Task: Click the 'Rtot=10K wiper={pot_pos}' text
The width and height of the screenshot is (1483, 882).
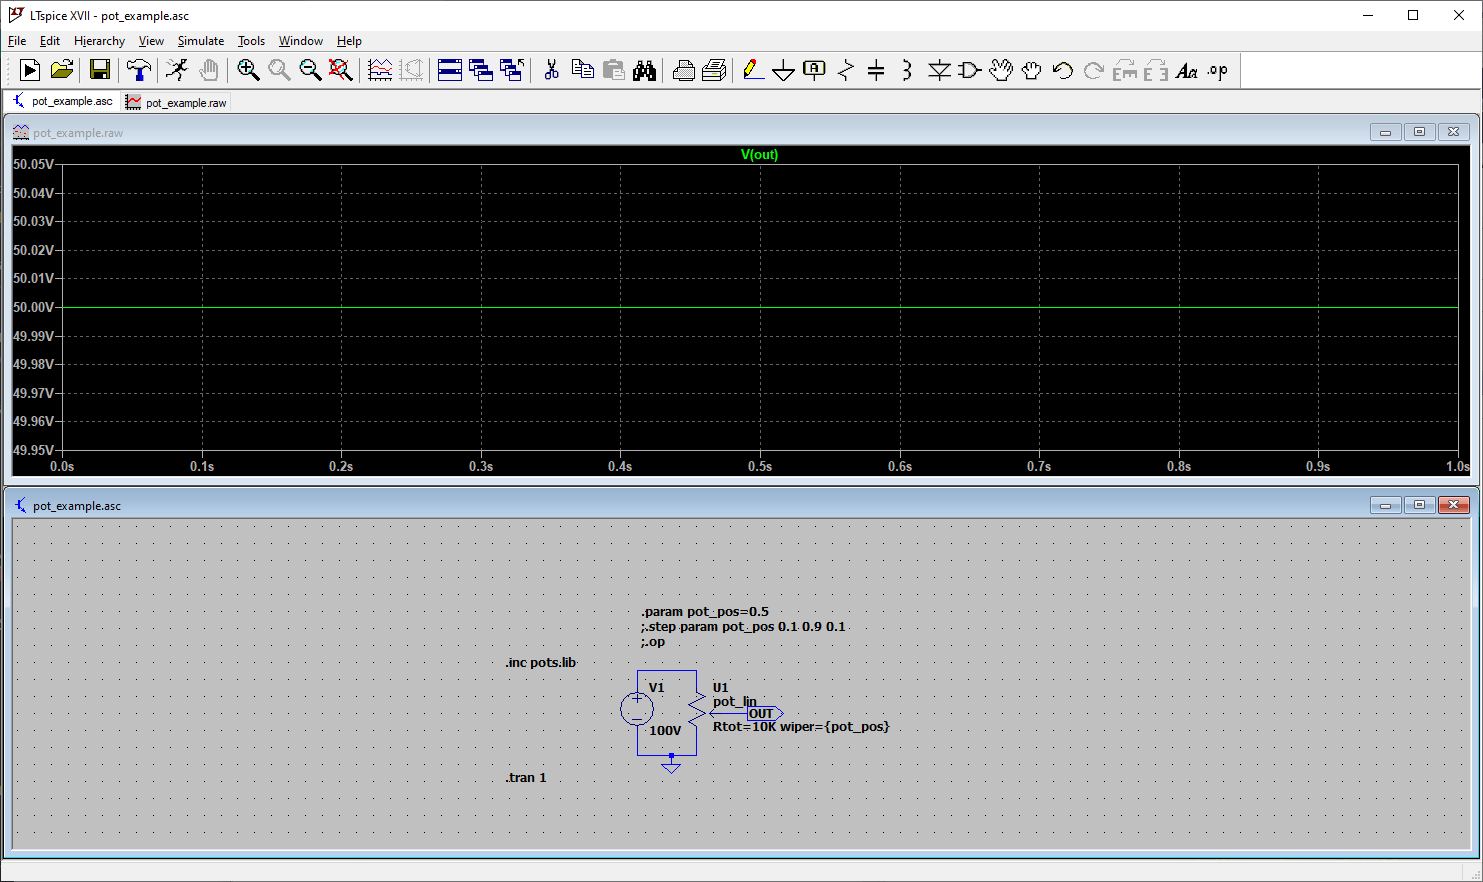Action: point(801,726)
